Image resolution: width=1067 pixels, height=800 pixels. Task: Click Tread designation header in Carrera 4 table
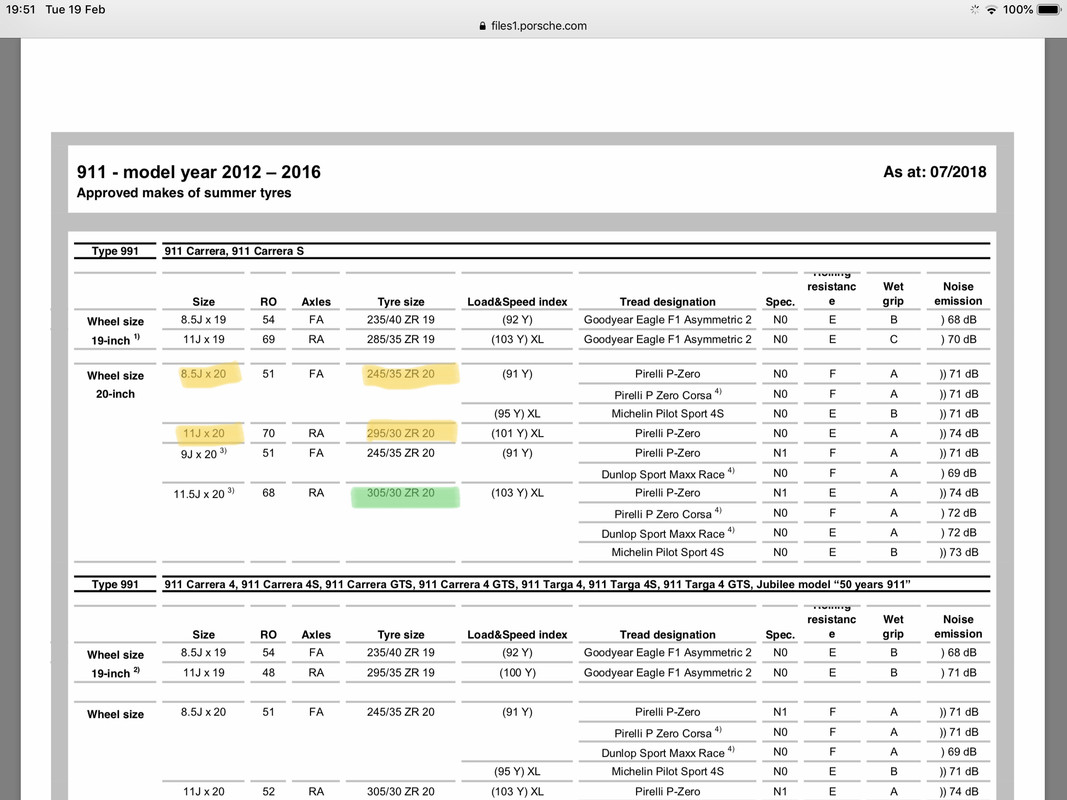coord(668,635)
